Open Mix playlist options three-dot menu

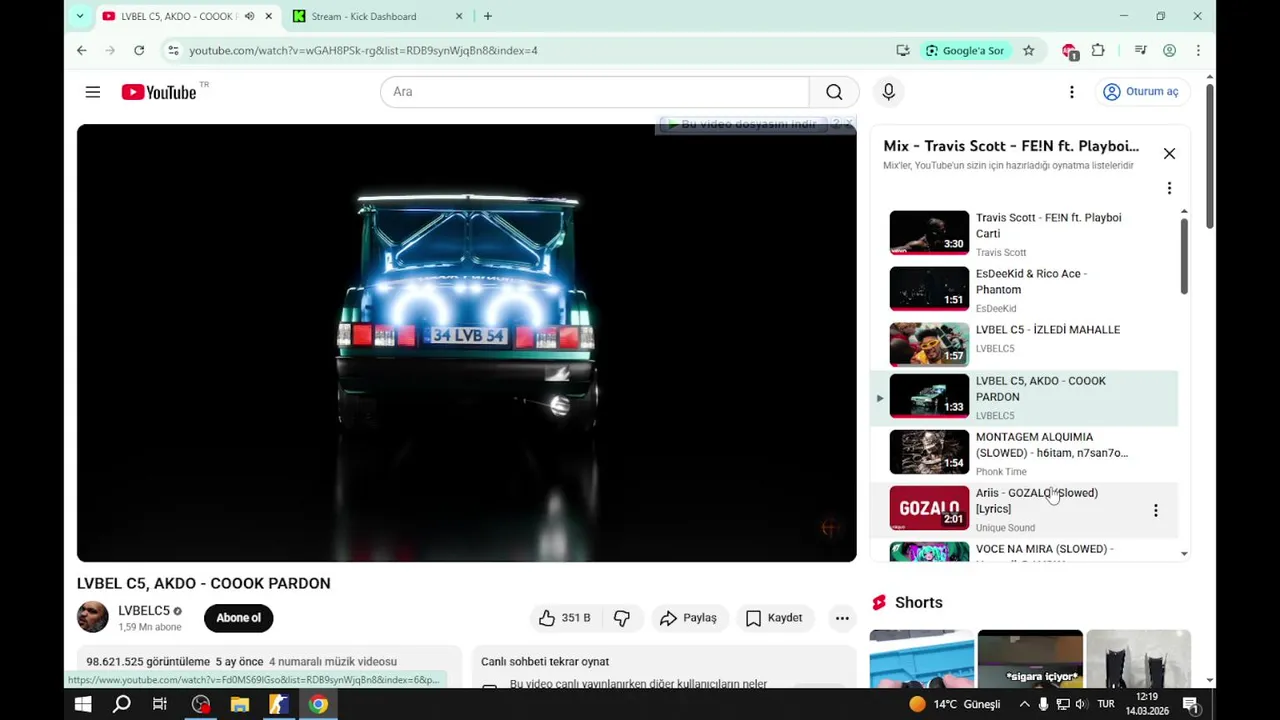point(1169,188)
